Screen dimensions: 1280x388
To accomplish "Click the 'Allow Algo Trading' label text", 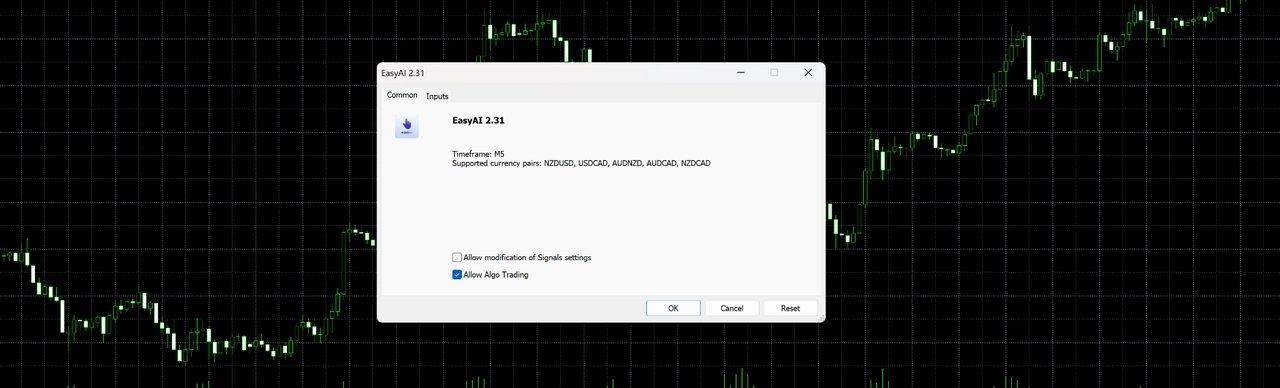I will 496,275.
